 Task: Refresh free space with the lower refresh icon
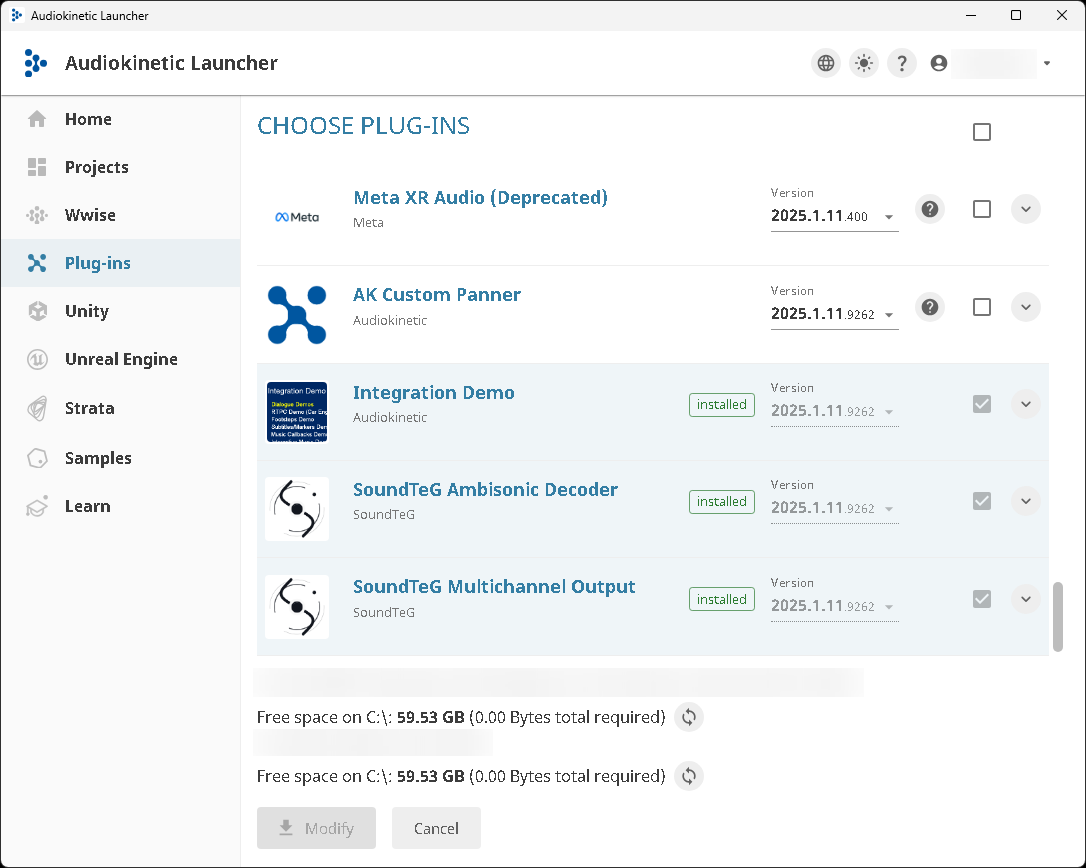pos(688,776)
